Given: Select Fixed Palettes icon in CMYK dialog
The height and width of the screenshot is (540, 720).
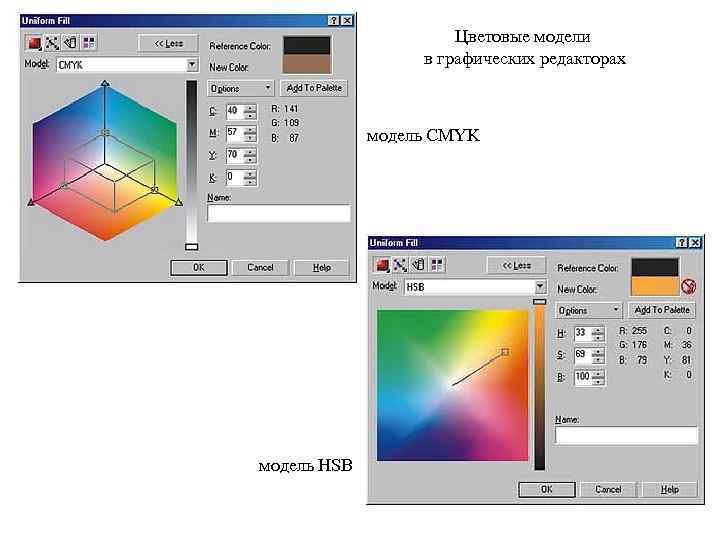Looking at the screenshot, I should click(70, 43).
